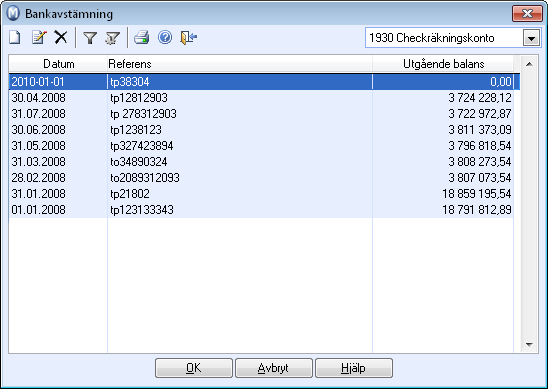Viewport: 548px width, 389px height.
Task: Click balance 3 796 818,54
Action: 480,145
